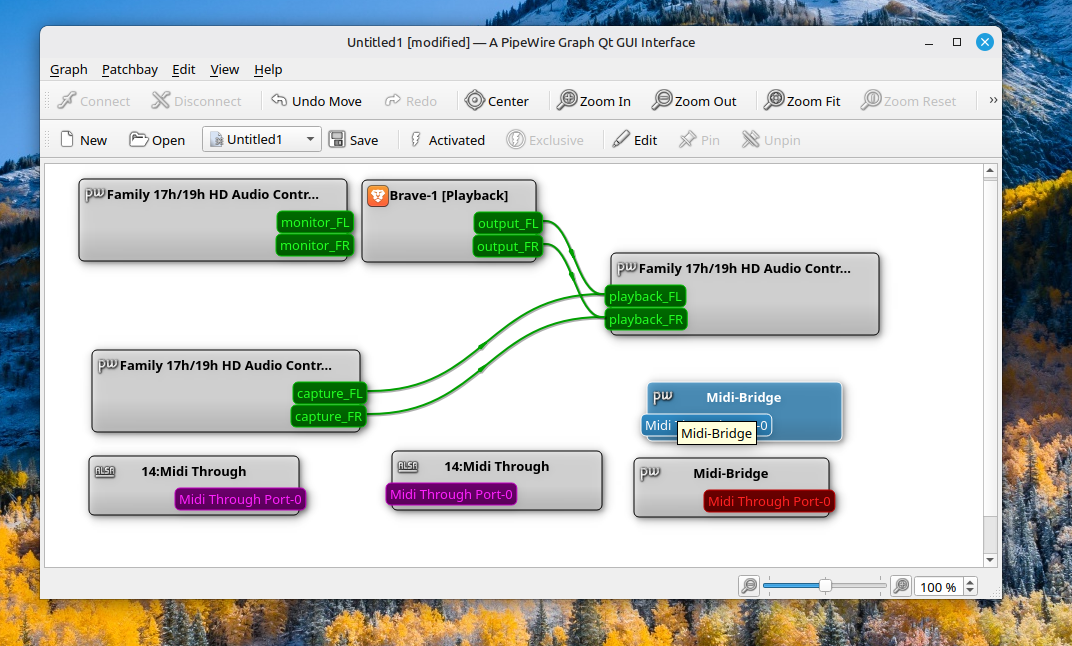Create a new patchbay with New icon
The image size is (1072, 646).
68,140
